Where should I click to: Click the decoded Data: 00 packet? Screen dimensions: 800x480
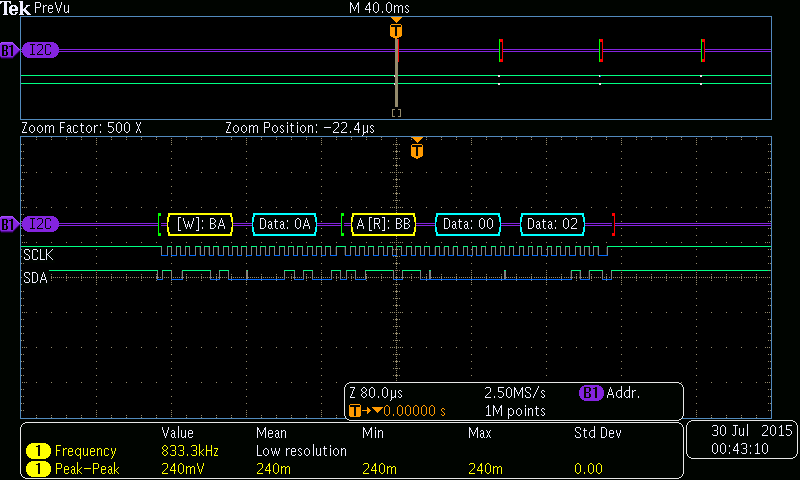pos(468,224)
